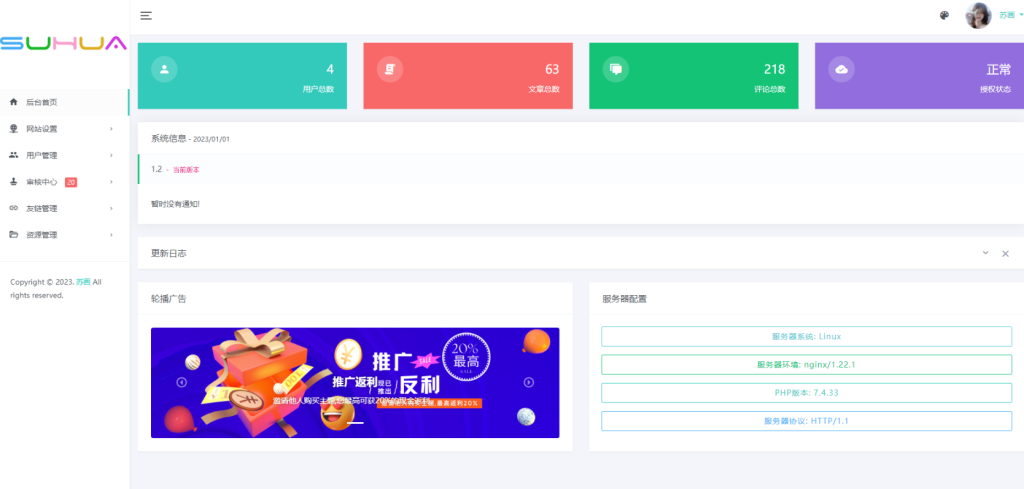Click the promotional carousel banner image
This screenshot has width=1024, height=489.
355,383
